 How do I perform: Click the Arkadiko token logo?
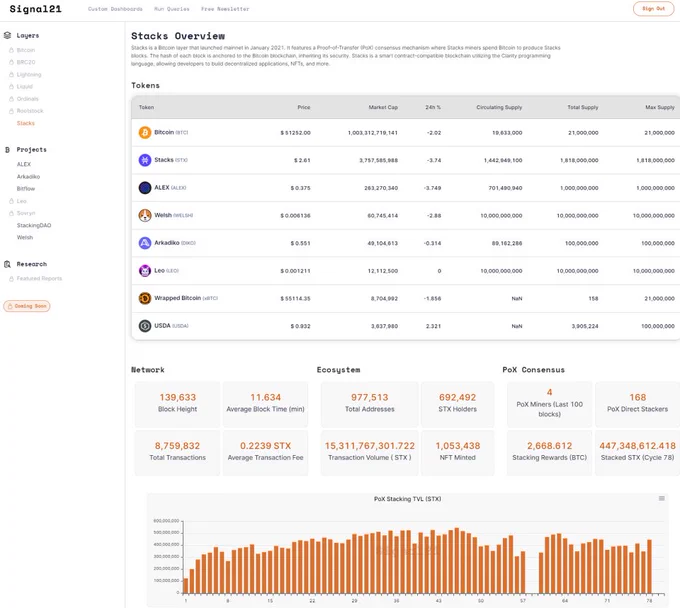[x=145, y=243]
